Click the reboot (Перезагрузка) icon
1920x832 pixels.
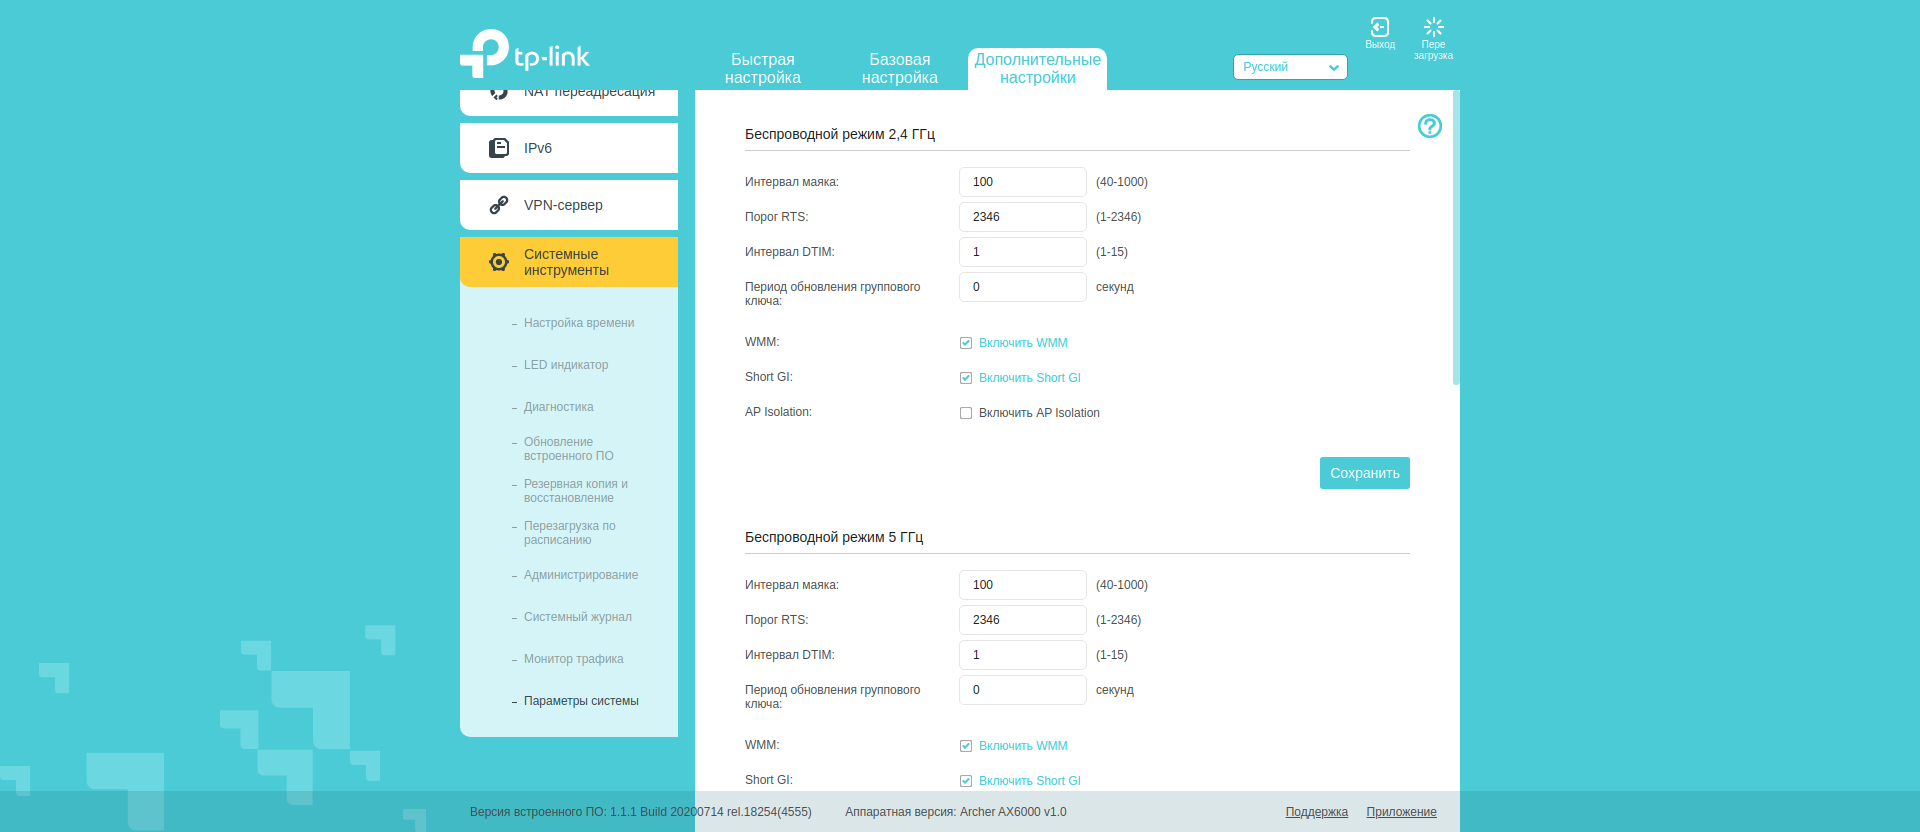coord(1433,27)
